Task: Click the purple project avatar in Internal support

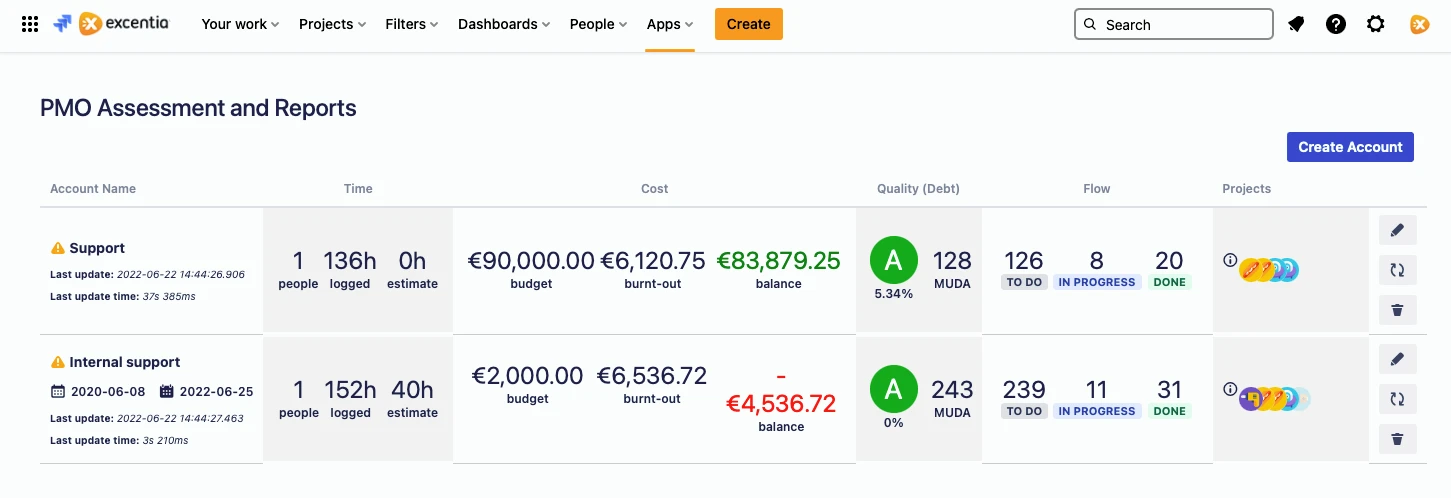Action: (1250, 399)
